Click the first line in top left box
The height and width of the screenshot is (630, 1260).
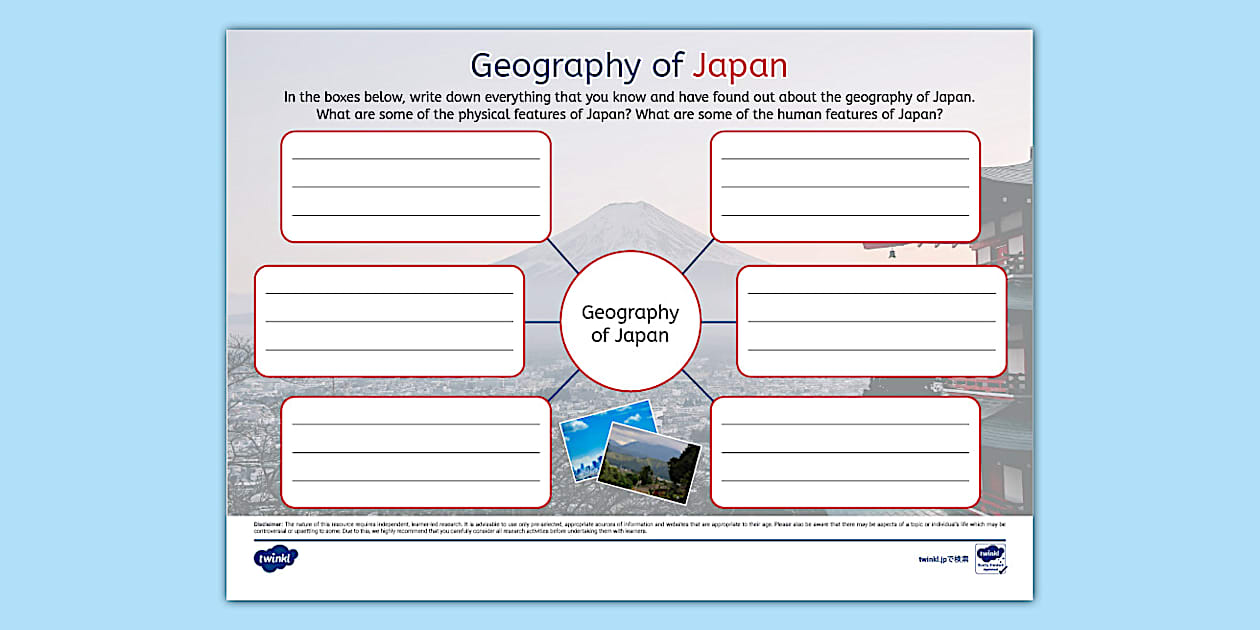click(x=415, y=160)
